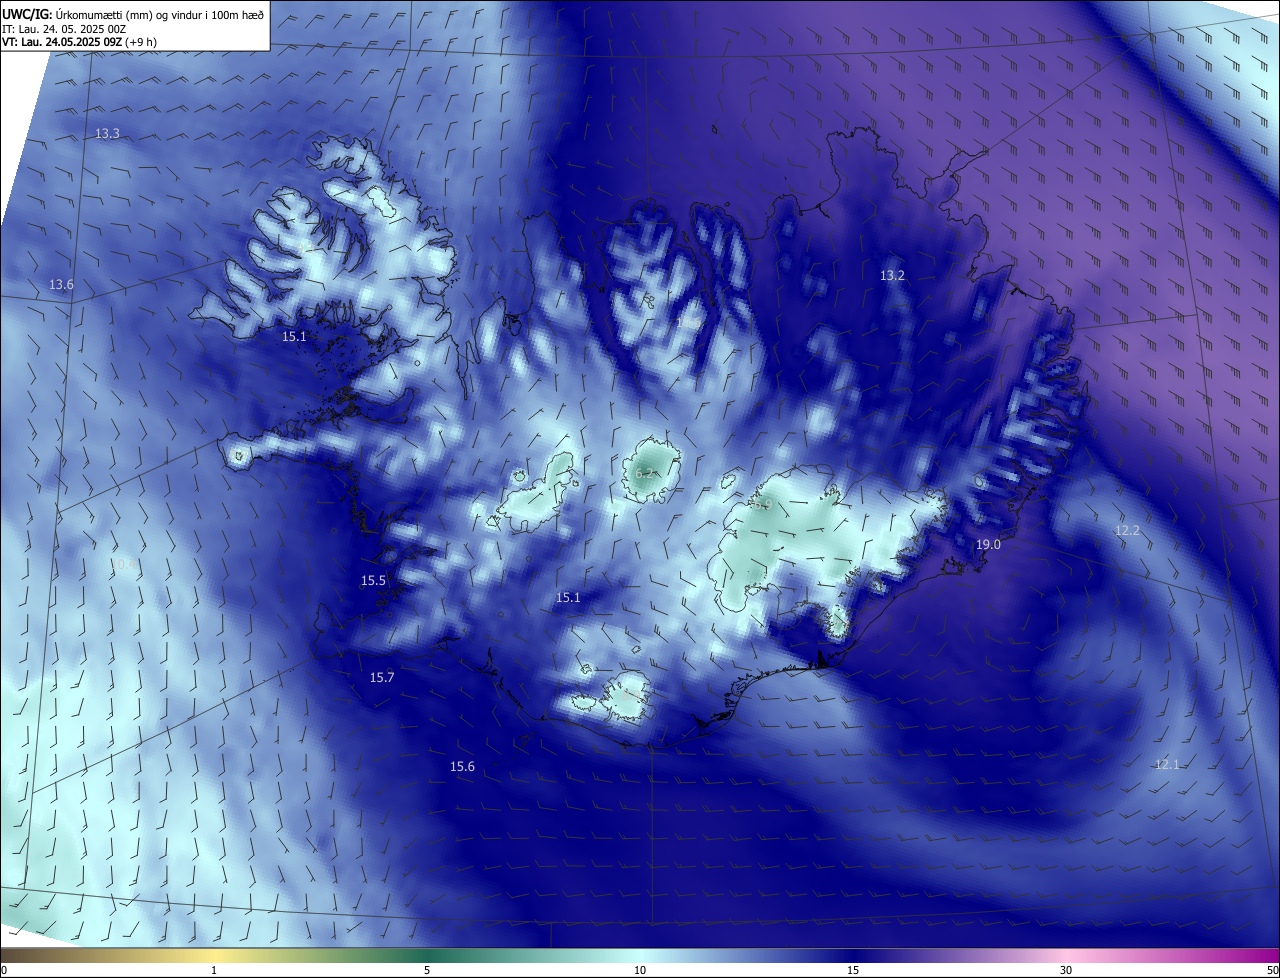Click the color scale tick label 15

pos(853,970)
